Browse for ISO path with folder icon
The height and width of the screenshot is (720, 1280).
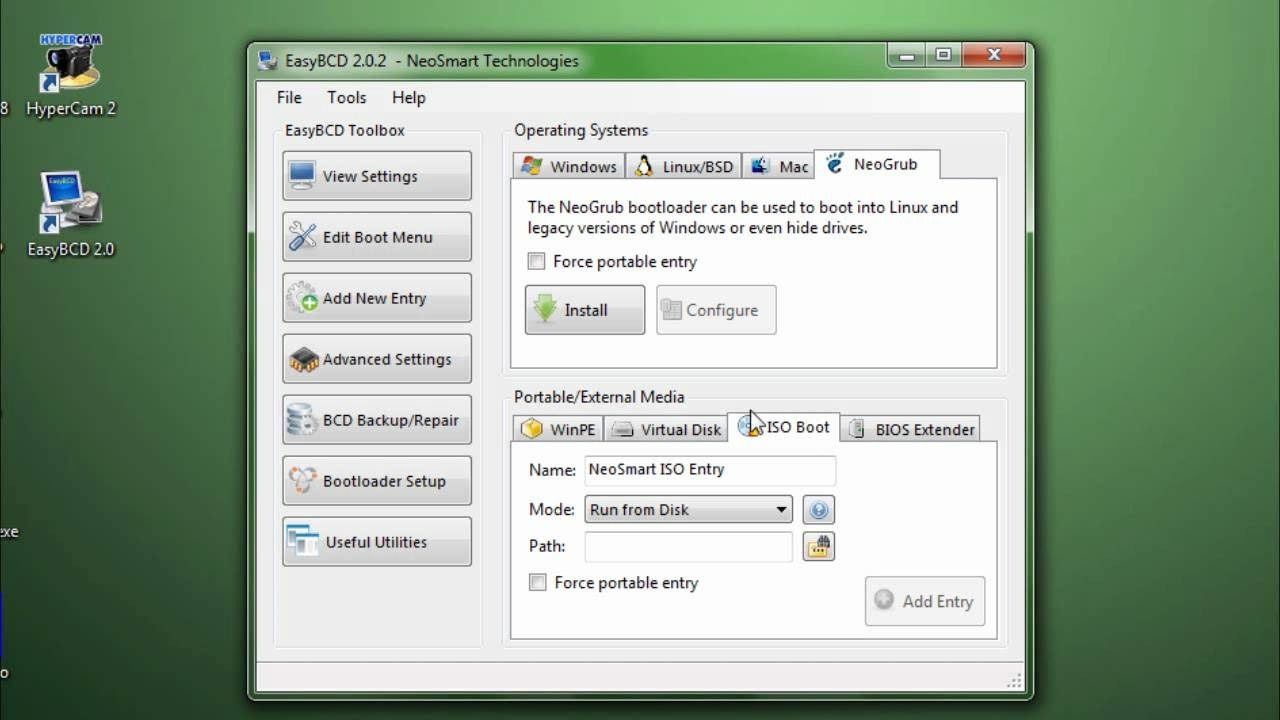(x=818, y=546)
